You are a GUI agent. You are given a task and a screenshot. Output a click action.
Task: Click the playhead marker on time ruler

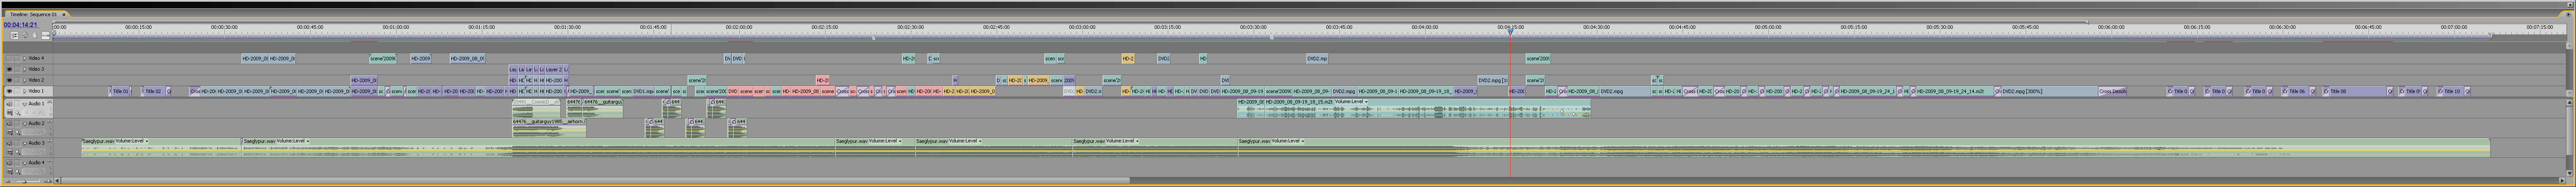click(1510, 32)
